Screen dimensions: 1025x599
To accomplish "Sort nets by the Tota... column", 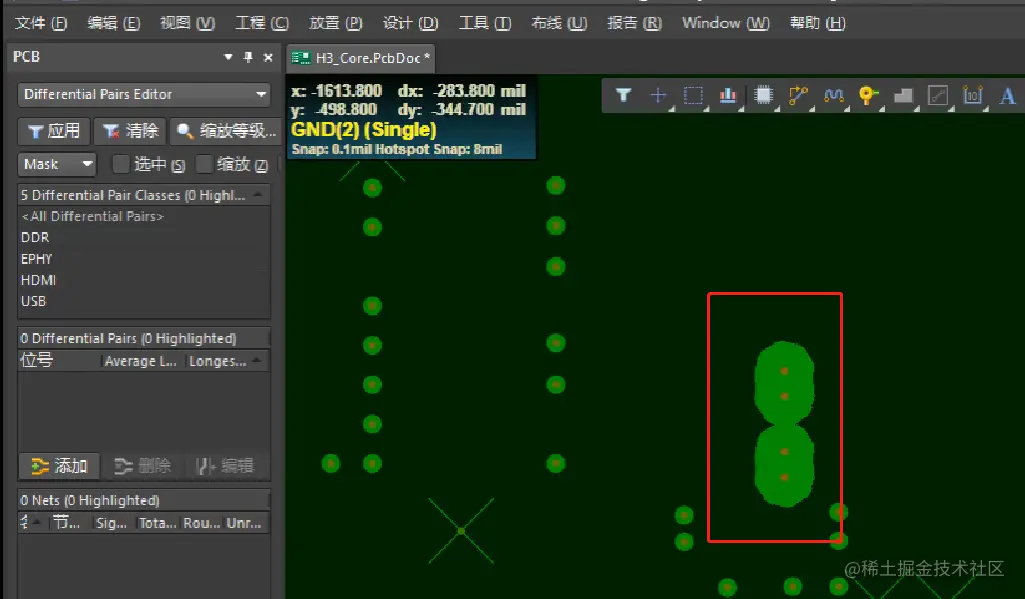I will tap(157, 523).
